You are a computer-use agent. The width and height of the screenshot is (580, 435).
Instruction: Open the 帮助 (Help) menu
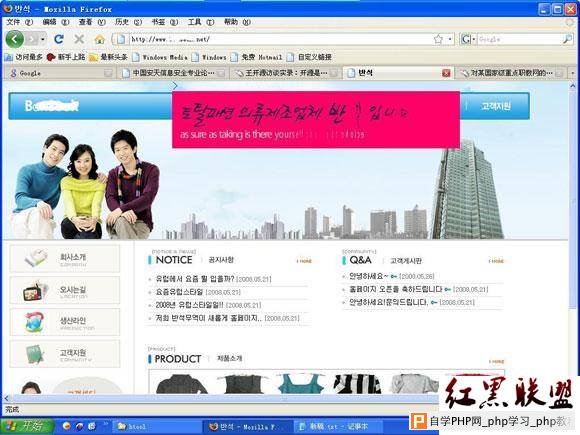(237, 22)
